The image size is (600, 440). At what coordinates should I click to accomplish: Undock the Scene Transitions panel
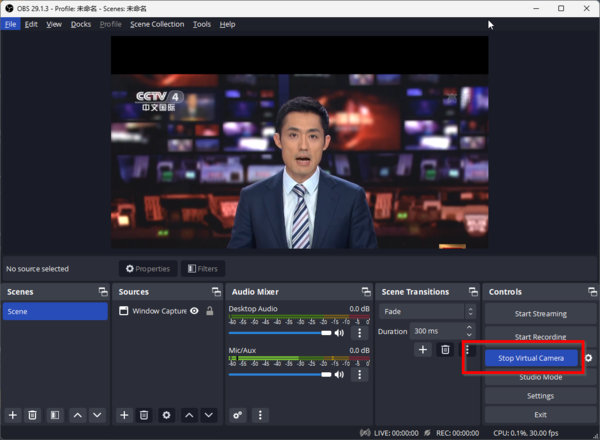tap(473, 292)
